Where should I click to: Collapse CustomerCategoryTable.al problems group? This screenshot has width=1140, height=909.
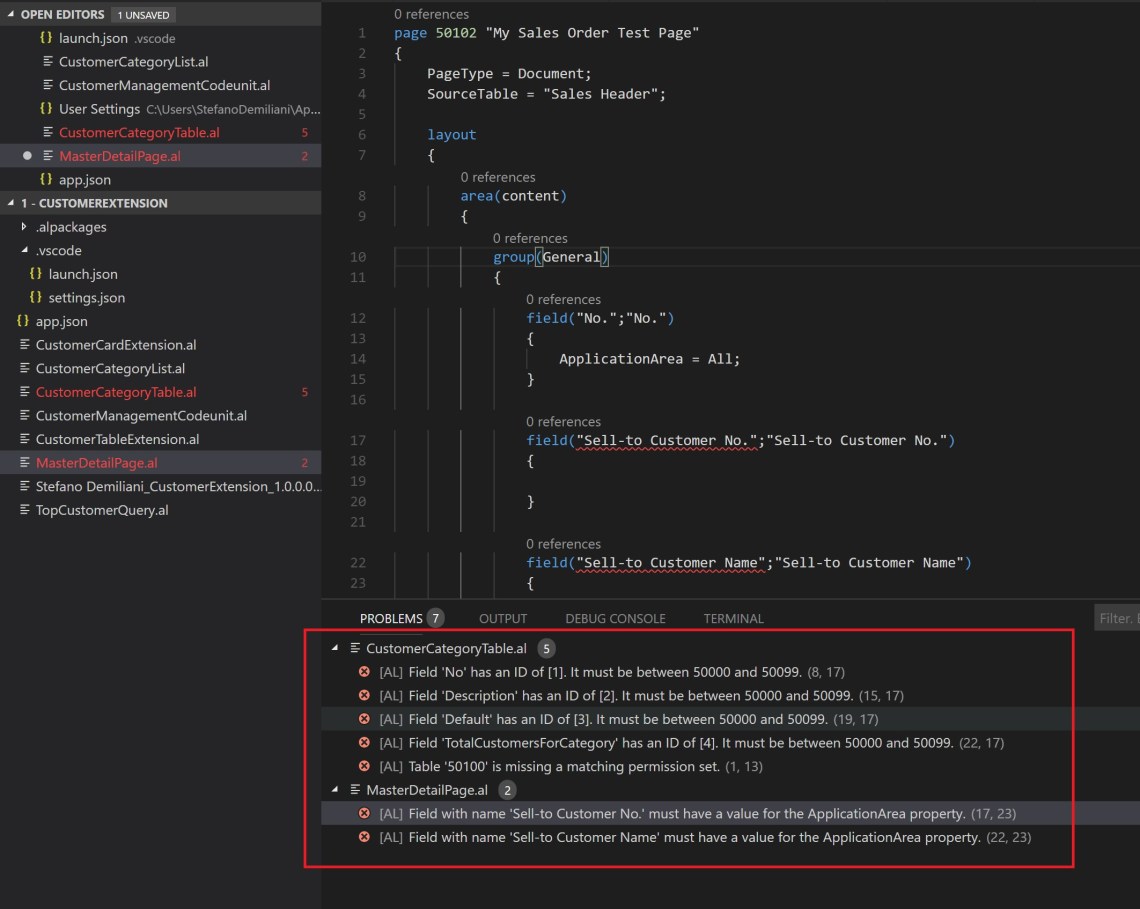coord(335,648)
